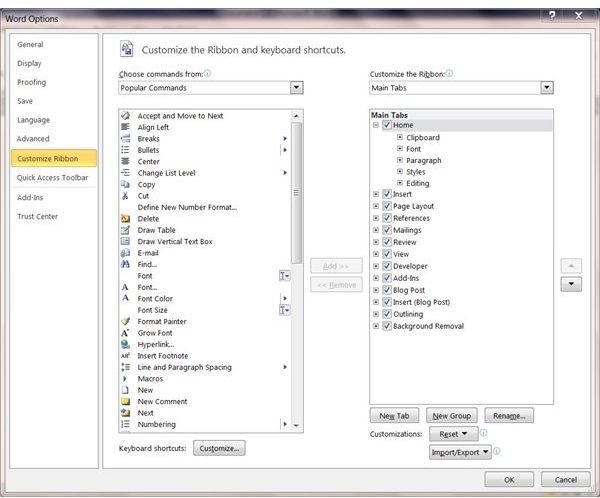Select the Hyperlink globe icon
This screenshot has width=600, height=498.
[126, 344]
